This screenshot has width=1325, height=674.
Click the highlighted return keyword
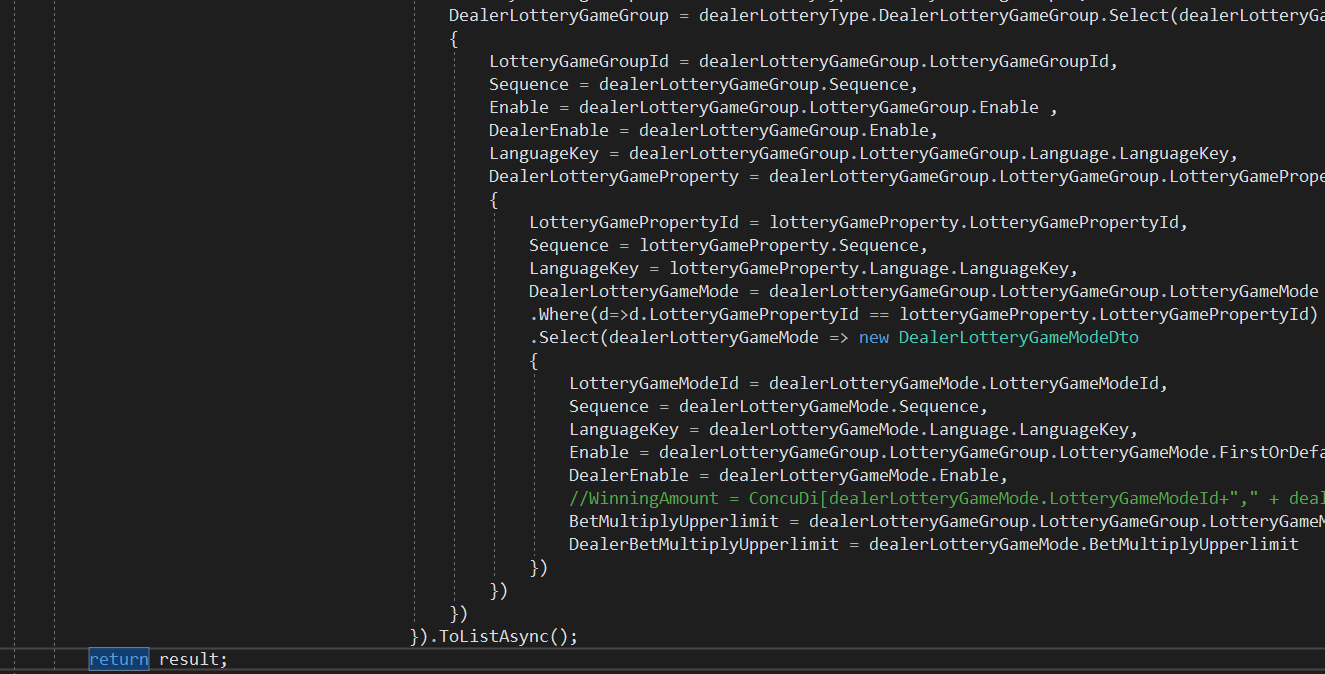click(x=118, y=658)
